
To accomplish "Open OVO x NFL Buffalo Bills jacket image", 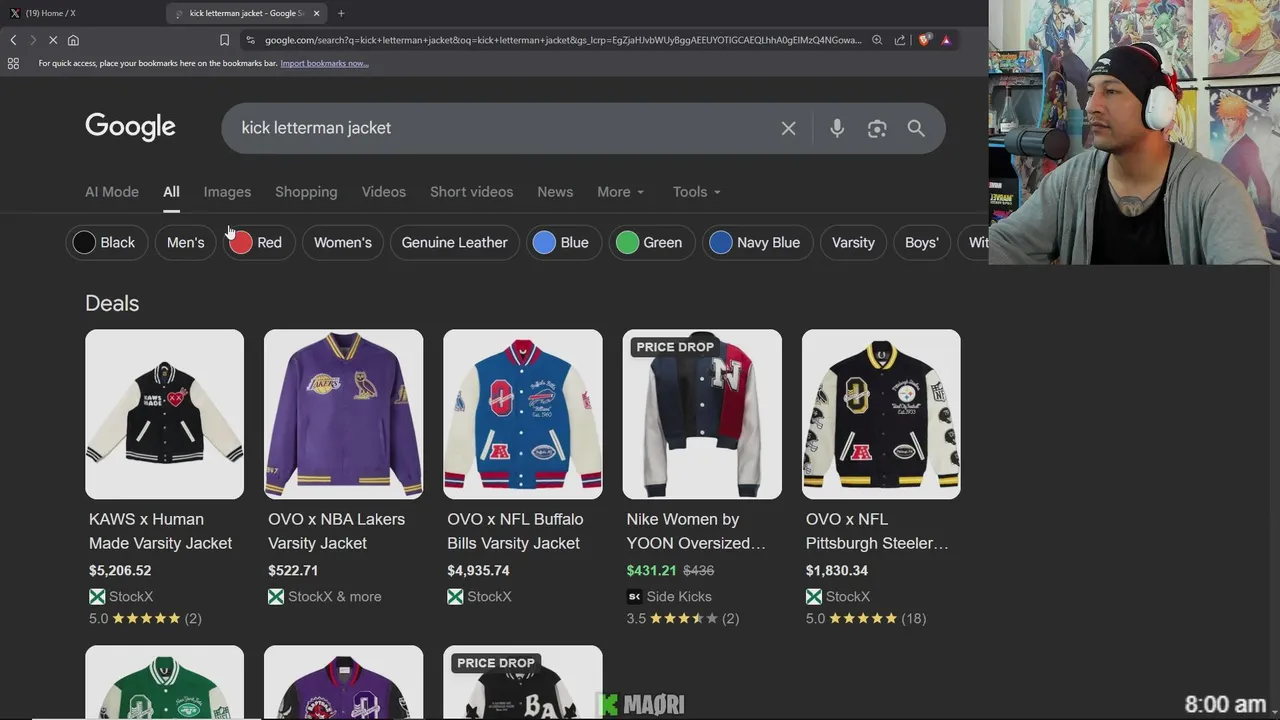I will click(x=523, y=414).
